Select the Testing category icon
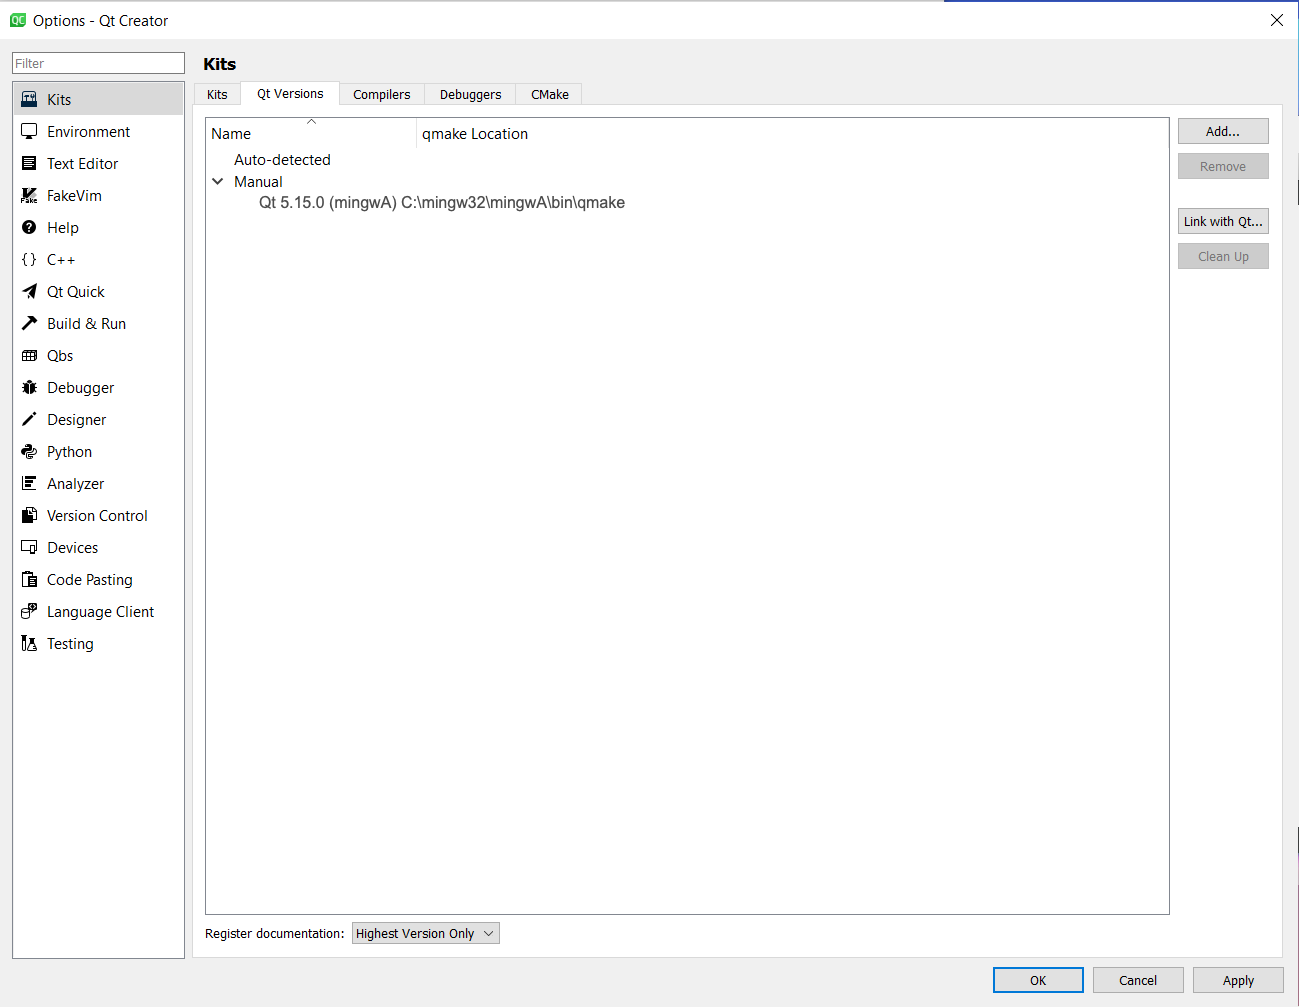 click(x=66, y=643)
